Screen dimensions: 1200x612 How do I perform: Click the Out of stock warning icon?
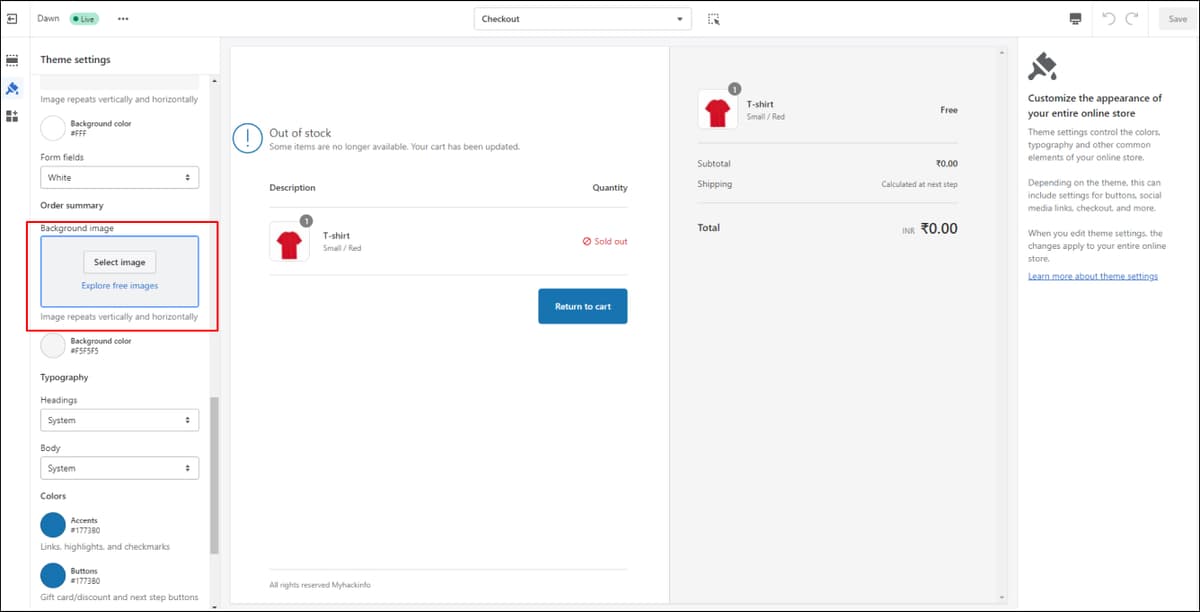(247, 139)
